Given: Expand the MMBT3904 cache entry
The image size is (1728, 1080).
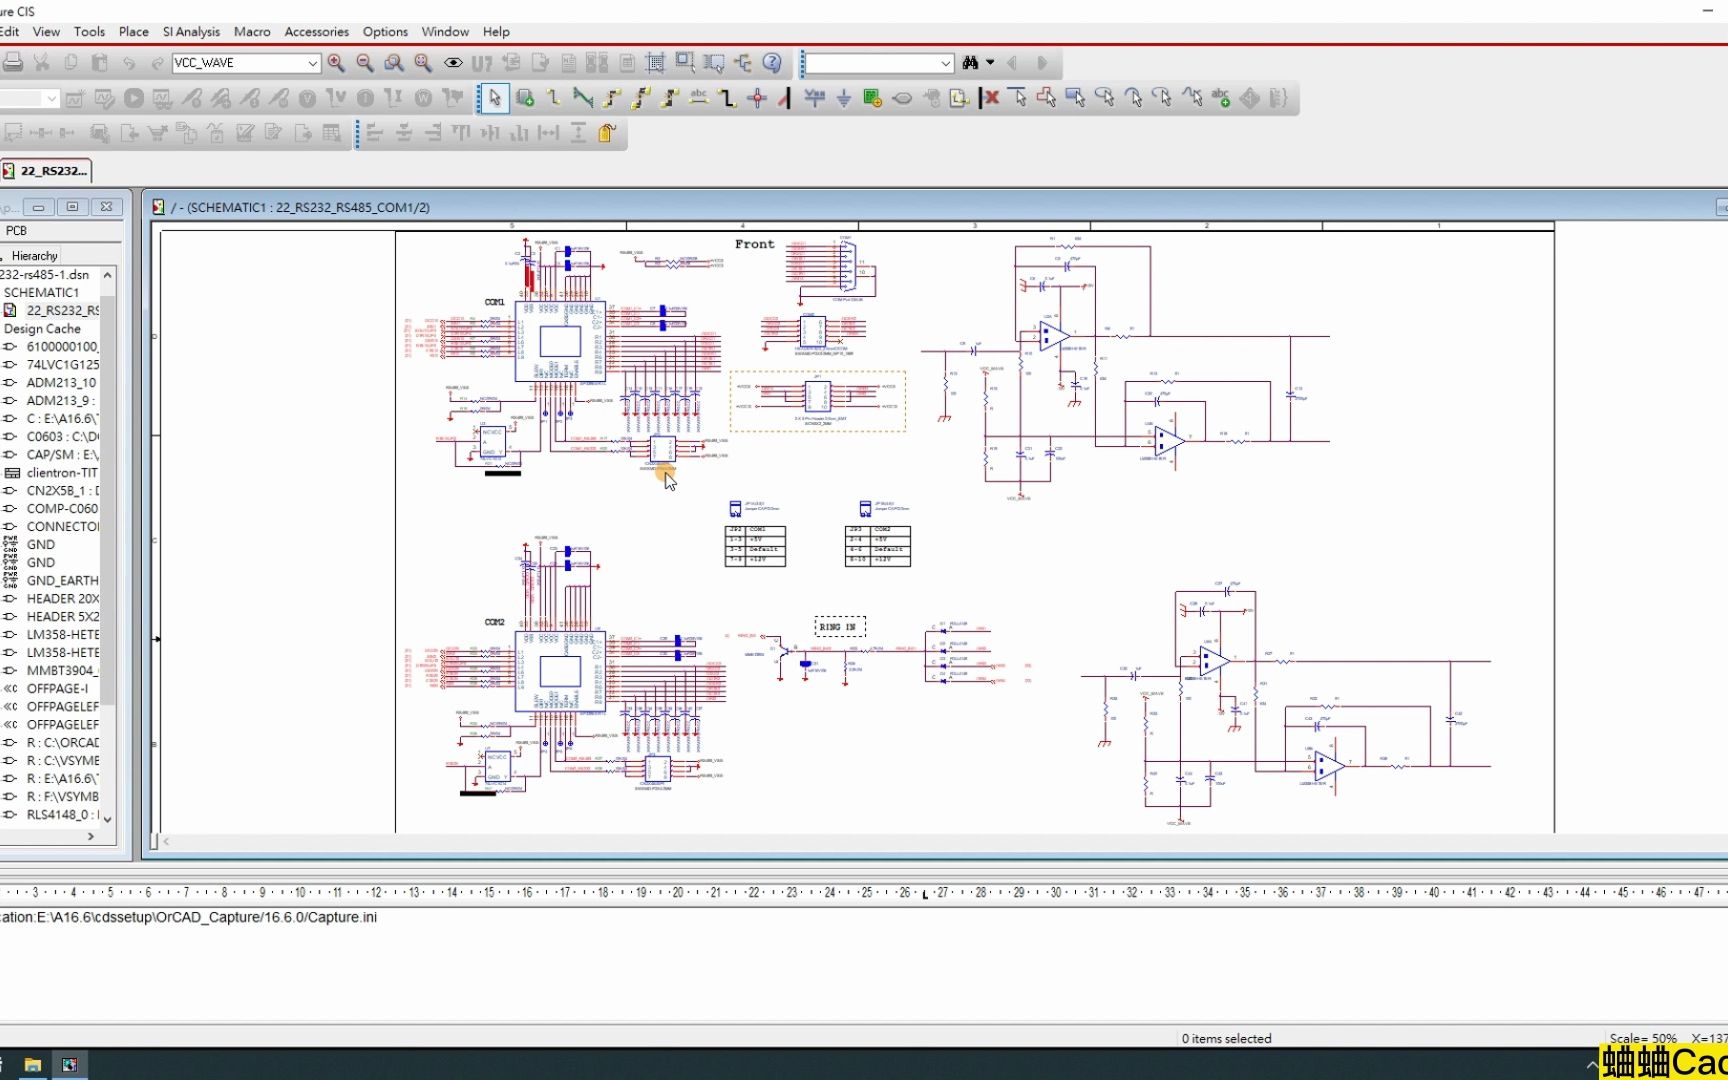Looking at the screenshot, I should (x=10, y=671).
